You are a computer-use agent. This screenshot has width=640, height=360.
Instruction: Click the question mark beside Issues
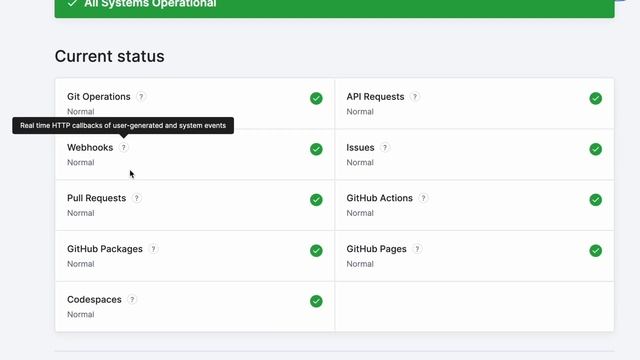click(x=384, y=147)
